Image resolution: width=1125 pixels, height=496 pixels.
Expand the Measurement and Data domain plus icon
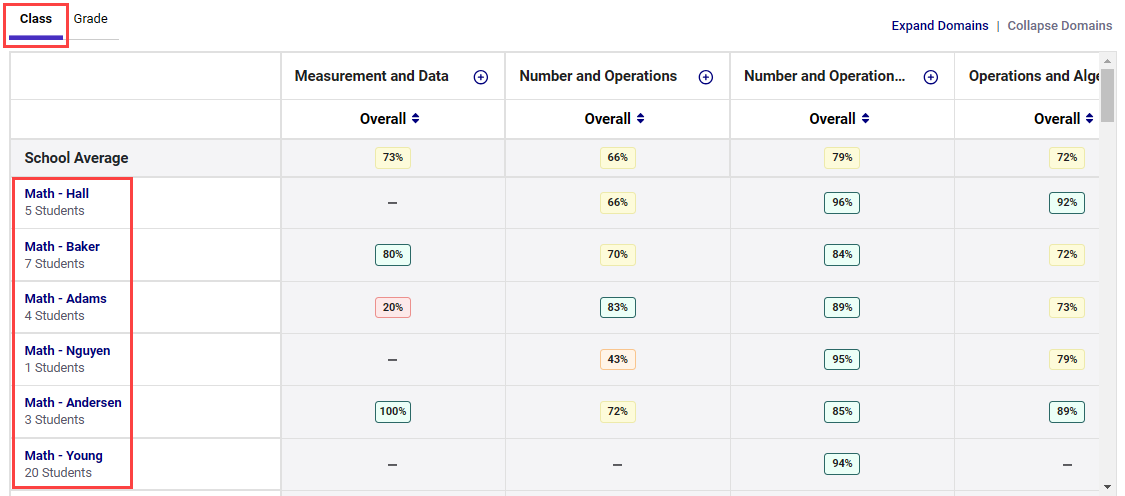click(481, 77)
